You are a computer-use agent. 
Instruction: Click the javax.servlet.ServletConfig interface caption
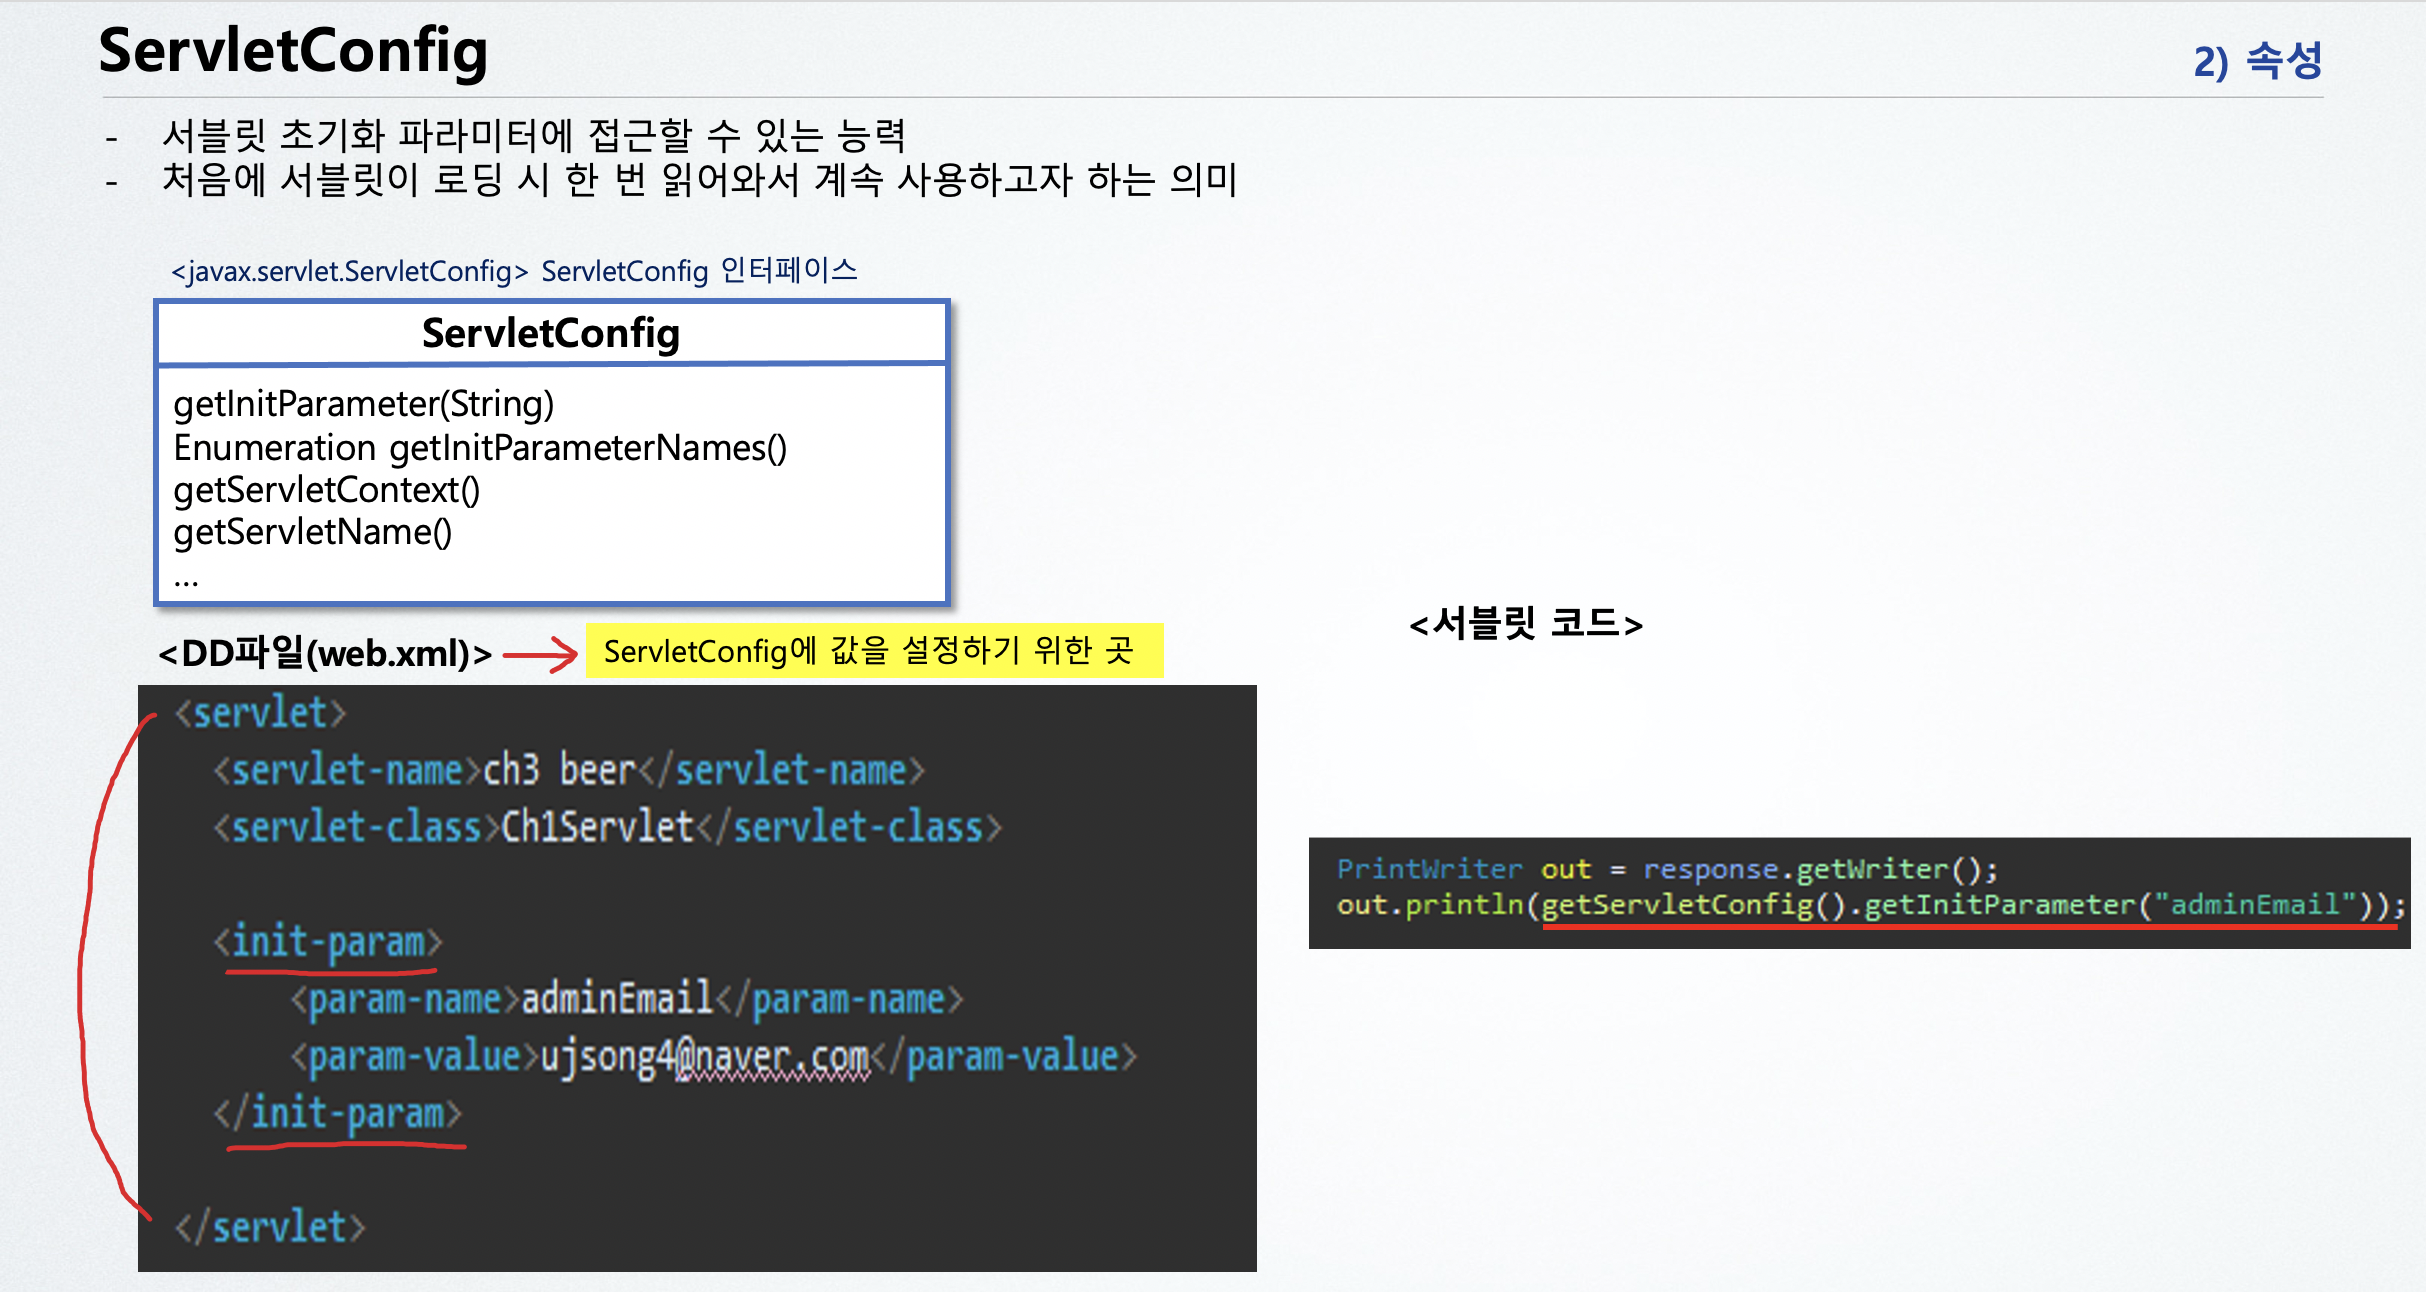514,271
